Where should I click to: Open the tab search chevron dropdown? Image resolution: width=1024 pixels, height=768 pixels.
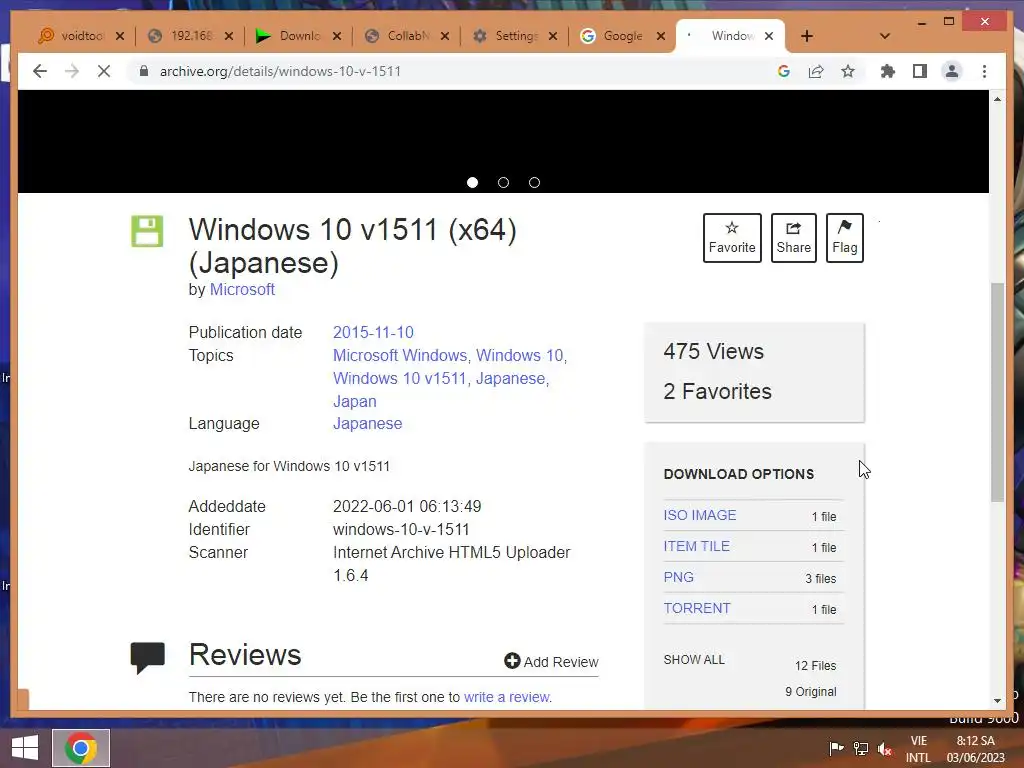coord(884,36)
